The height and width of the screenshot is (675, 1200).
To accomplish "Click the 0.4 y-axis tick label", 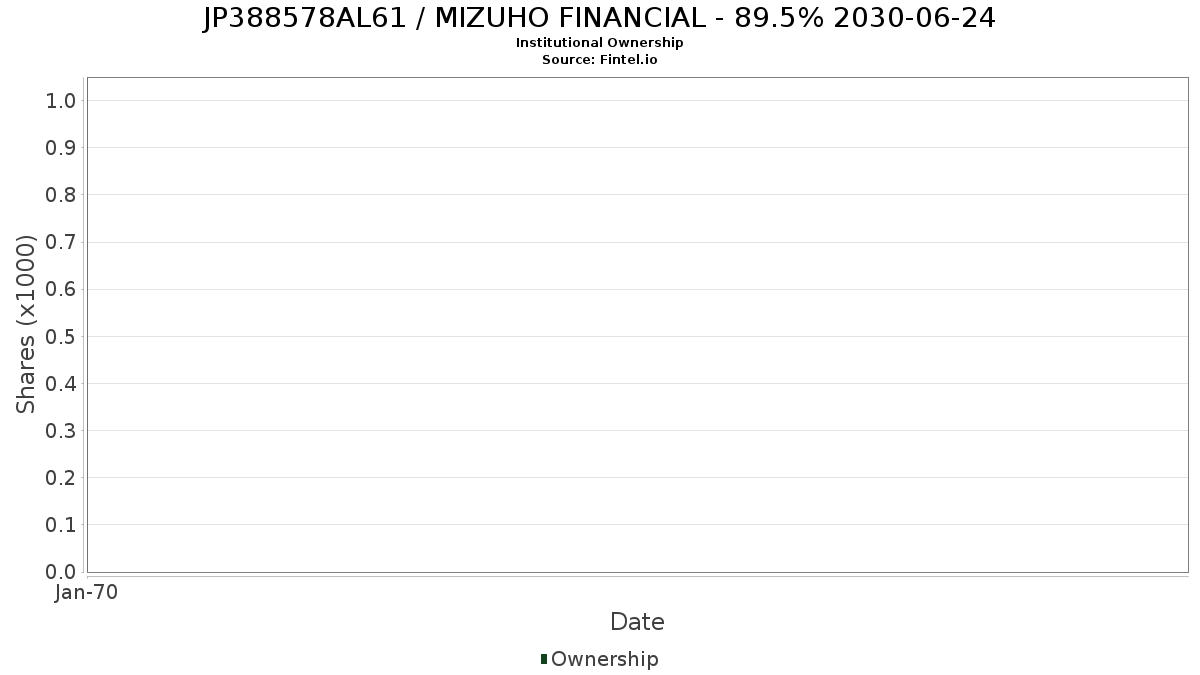I will point(60,384).
